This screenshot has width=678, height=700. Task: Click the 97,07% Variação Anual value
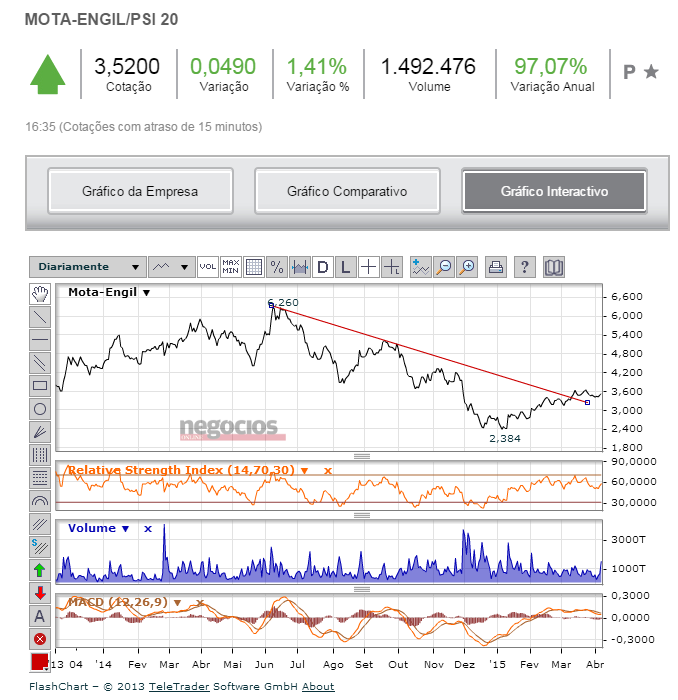pos(551,67)
